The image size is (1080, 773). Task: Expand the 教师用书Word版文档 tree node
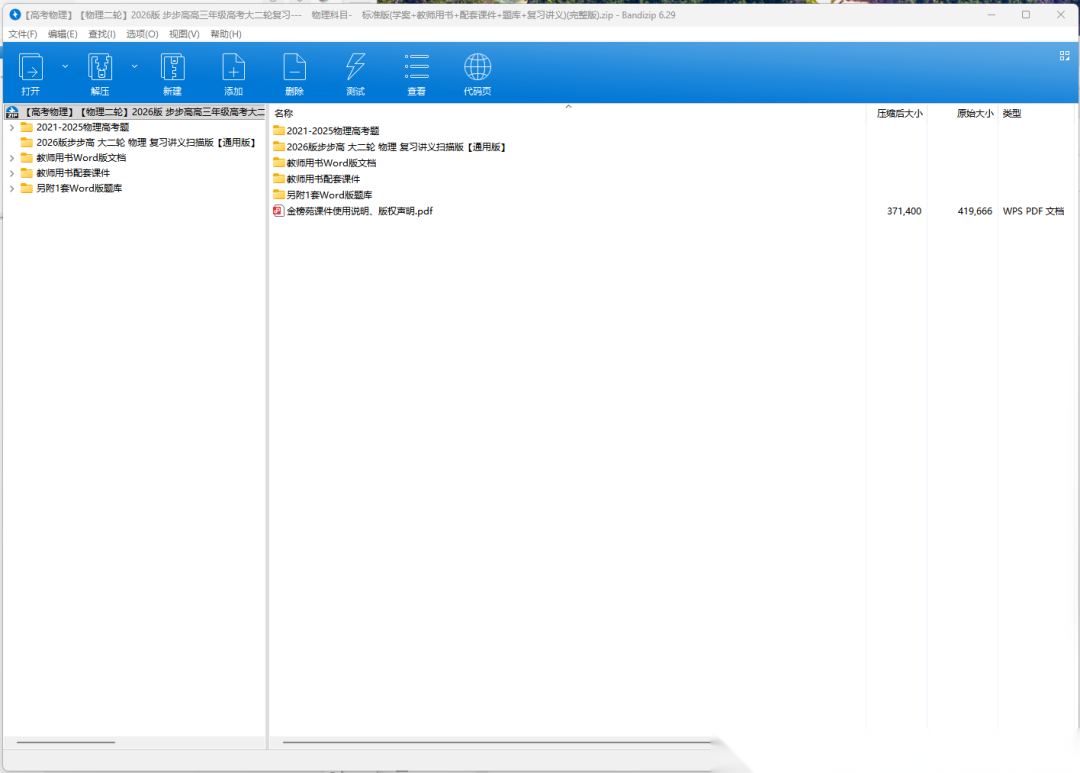12,158
